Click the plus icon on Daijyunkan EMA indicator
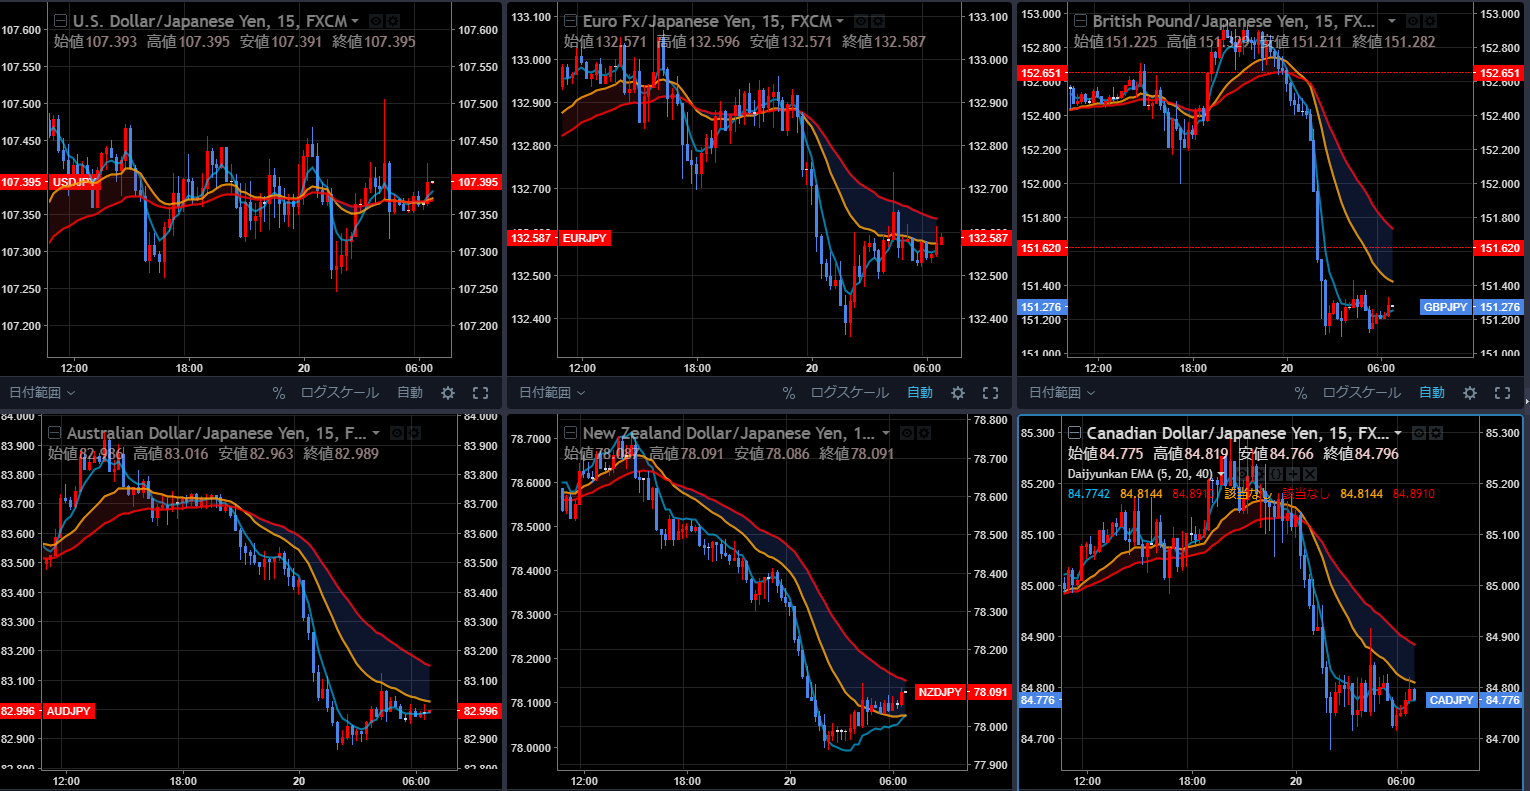This screenshot has width=1530, height=791. click(x=1293, y=474)
